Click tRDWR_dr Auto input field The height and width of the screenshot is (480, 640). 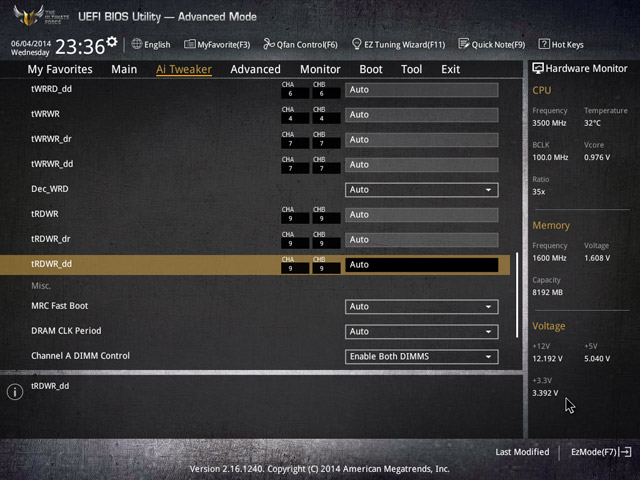click(422, 240)
